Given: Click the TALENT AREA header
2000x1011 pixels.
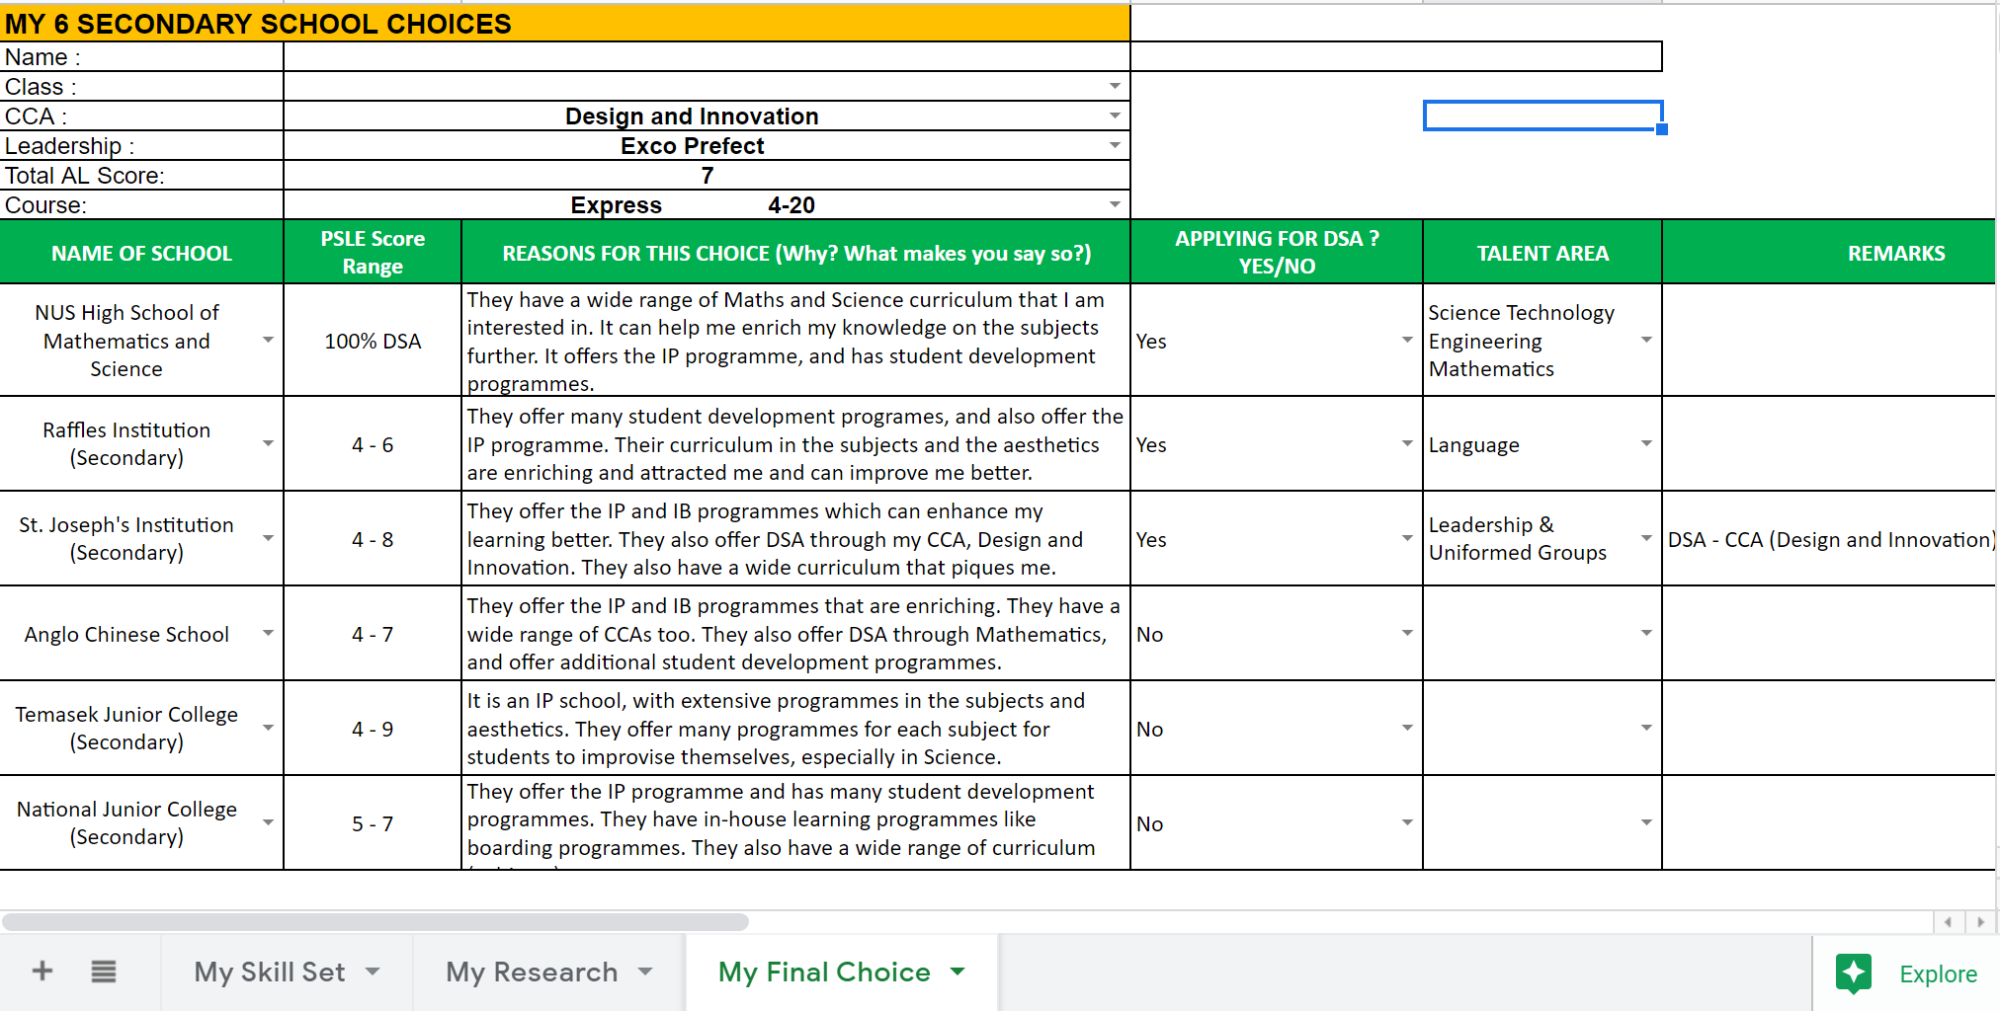Looking at the screenshot, I should click(1543, 253).
